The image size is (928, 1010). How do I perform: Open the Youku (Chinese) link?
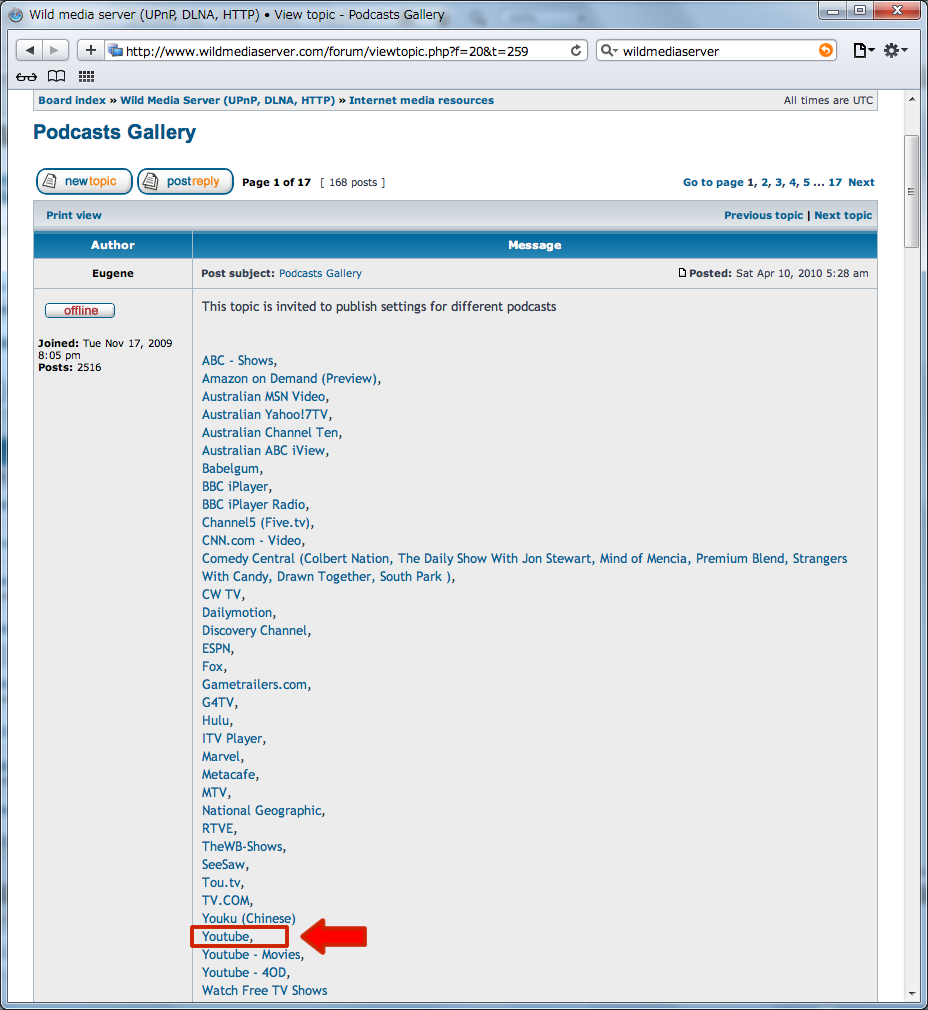pyautogui.click(x=249, y=919)
